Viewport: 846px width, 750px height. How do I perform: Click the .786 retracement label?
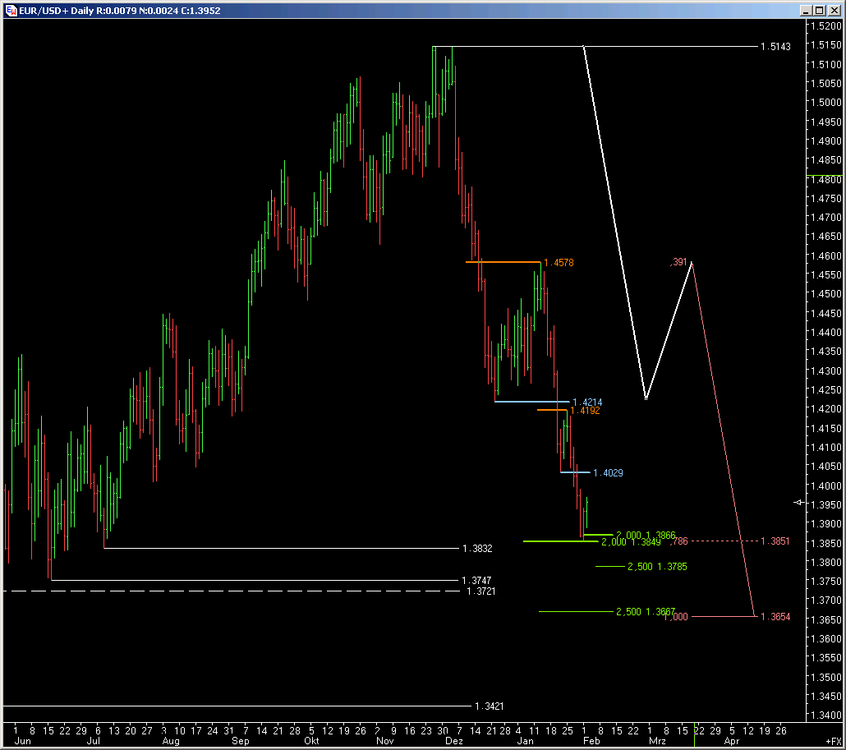(679, 541)
